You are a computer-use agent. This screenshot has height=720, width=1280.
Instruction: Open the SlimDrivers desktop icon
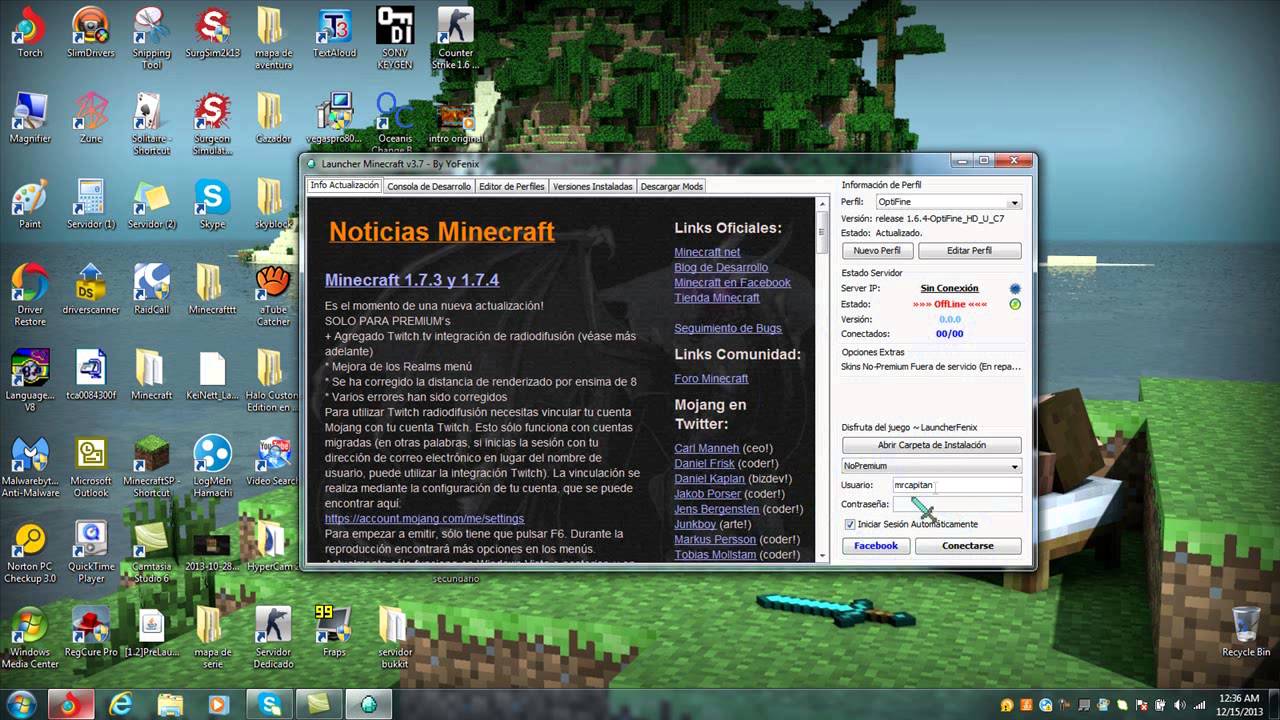coord(91,32)
